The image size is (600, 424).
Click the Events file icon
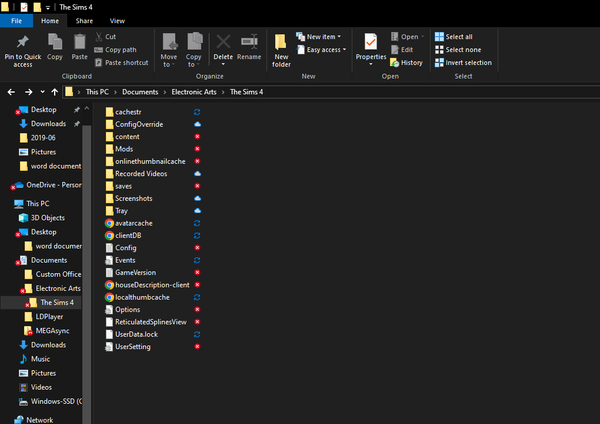(109, 260)
